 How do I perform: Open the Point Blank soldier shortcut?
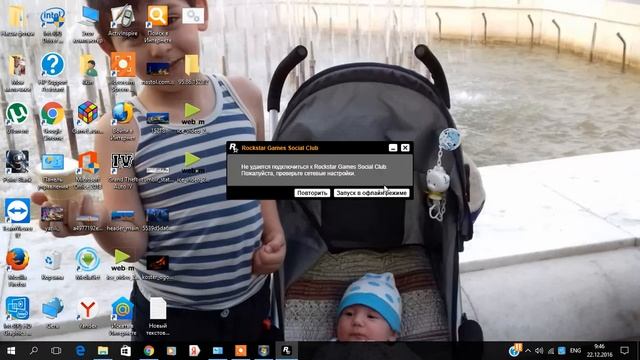(x=17, y=167)
